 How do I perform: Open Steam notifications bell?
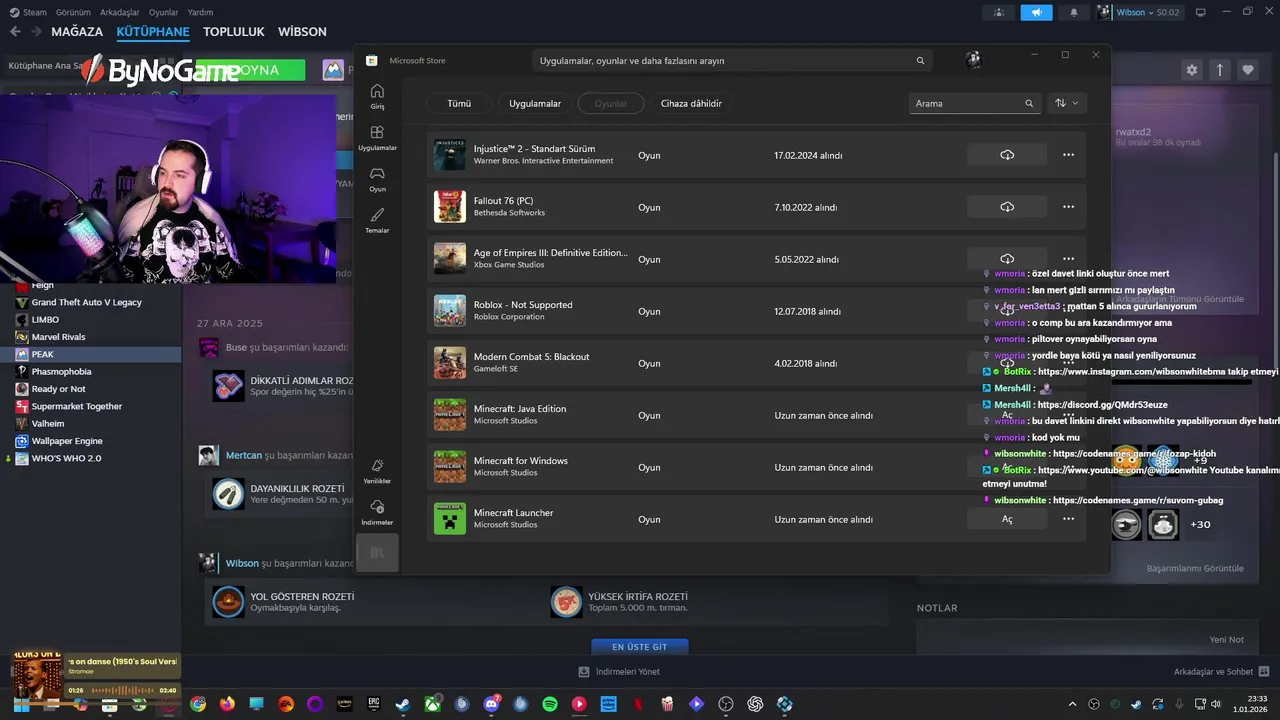[1074, 12]
